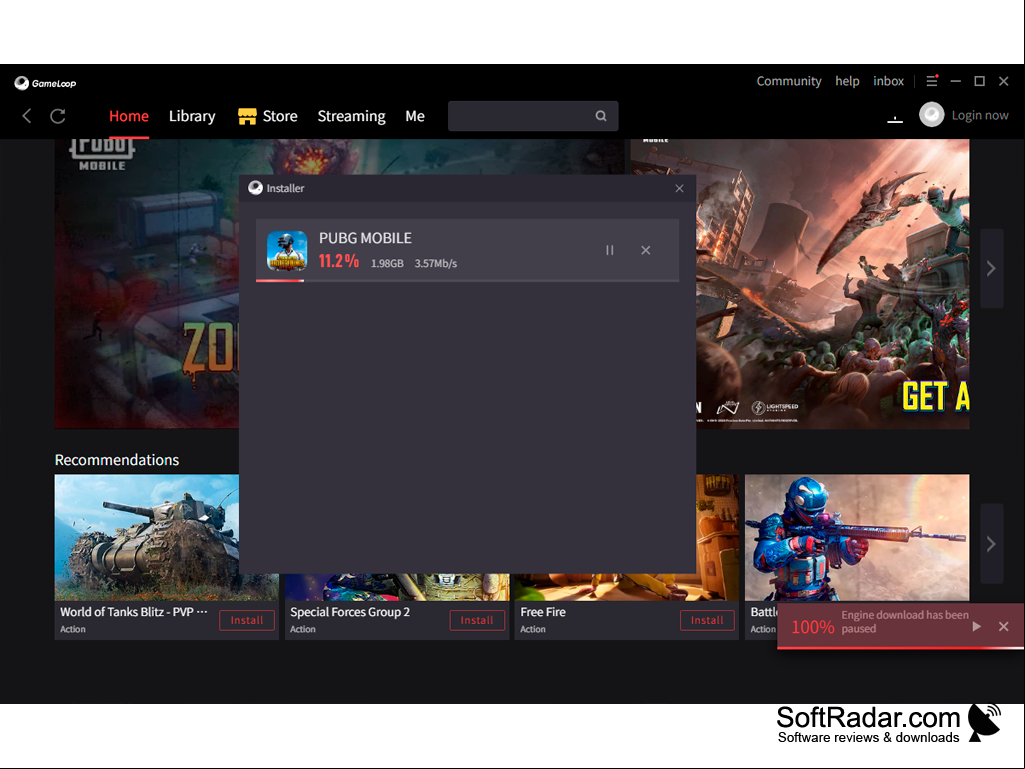Click the 11.2% download percentage
This screenshot has width=1025, height=769.
339,262
